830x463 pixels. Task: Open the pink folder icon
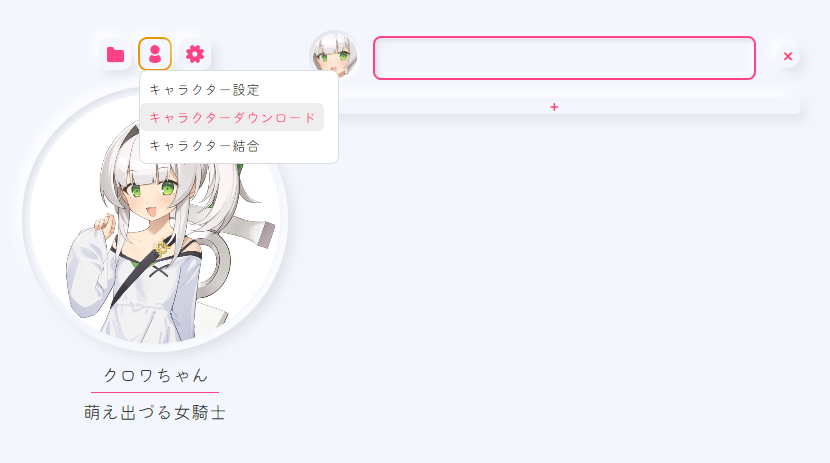(115, 55)
